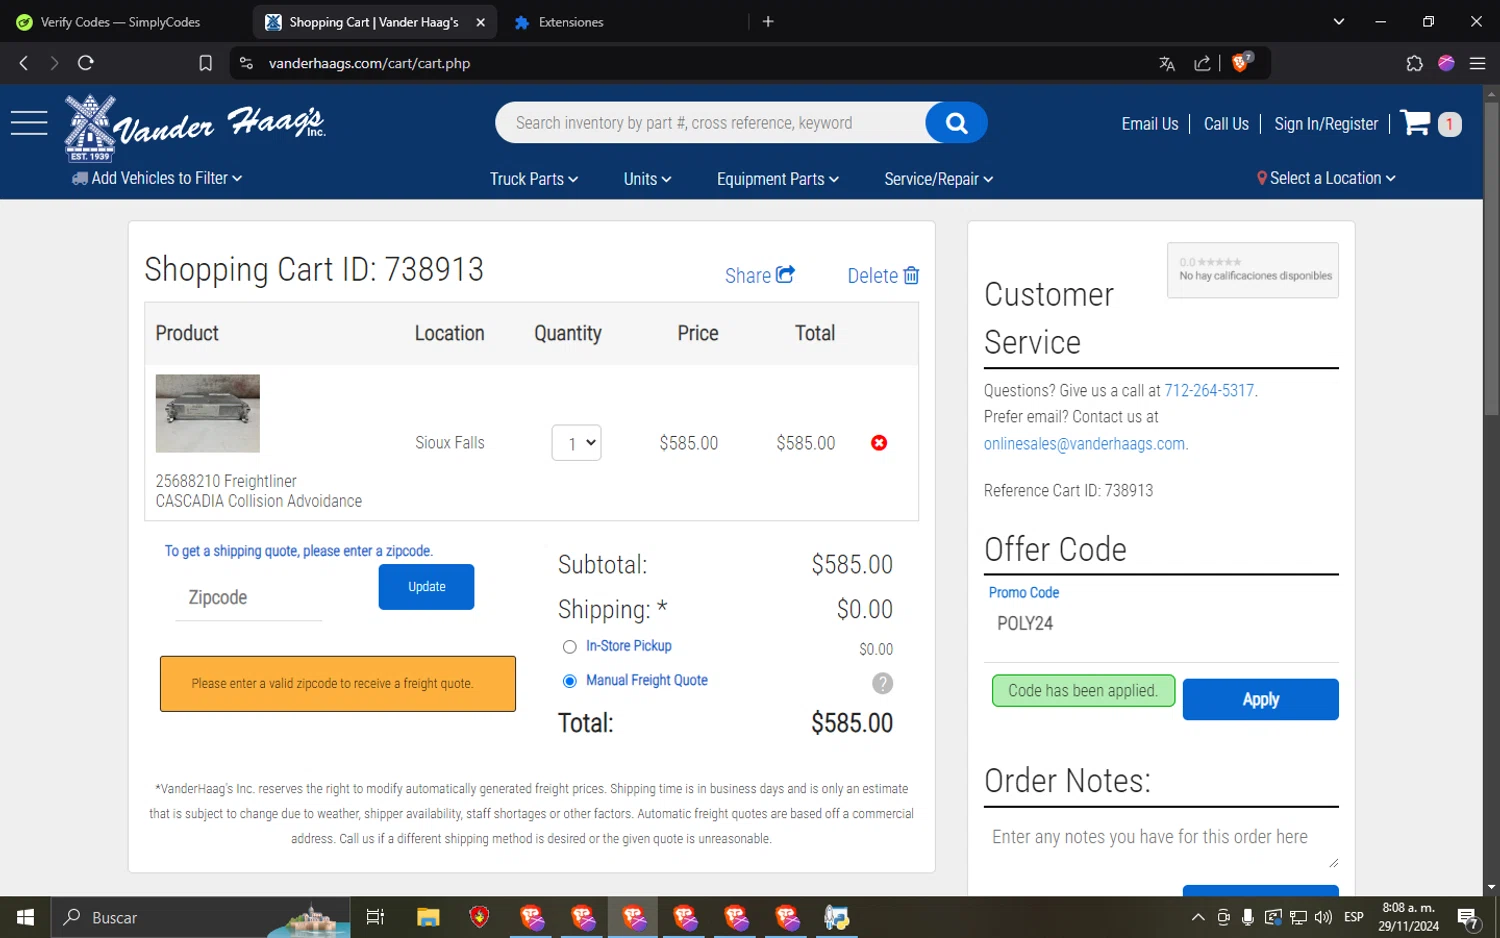
Task: Switch to the Extensiones tab
Action: (570, 22)
